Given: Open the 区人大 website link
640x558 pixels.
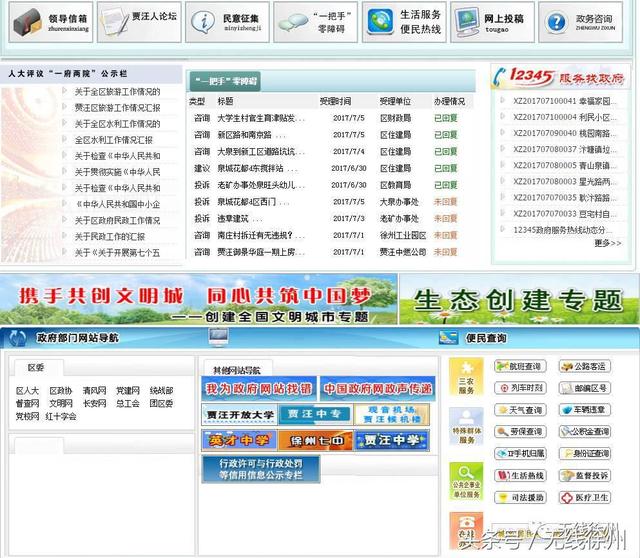Looking at the screenshot, I should (x=27, y=391).
